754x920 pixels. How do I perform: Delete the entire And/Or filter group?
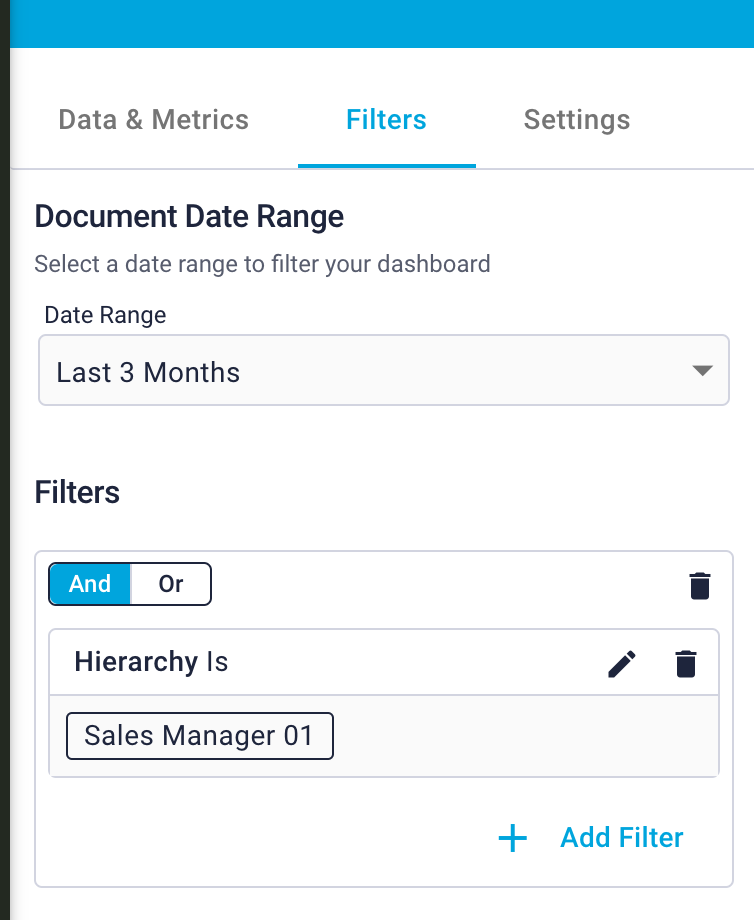point(700,585)
